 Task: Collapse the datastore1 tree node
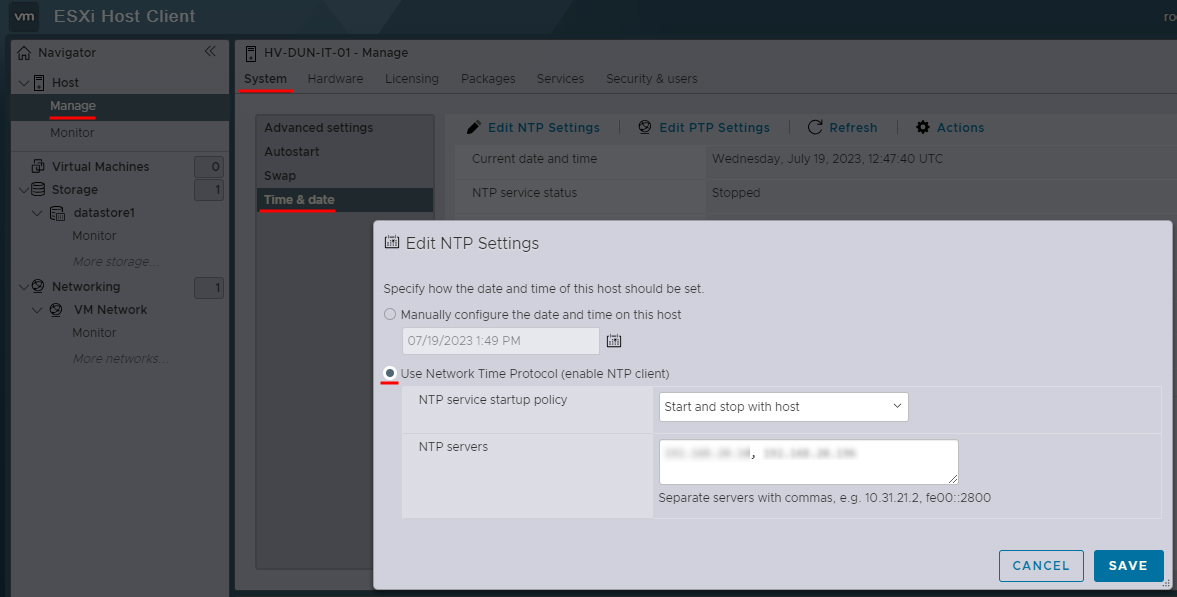point(37,213)
